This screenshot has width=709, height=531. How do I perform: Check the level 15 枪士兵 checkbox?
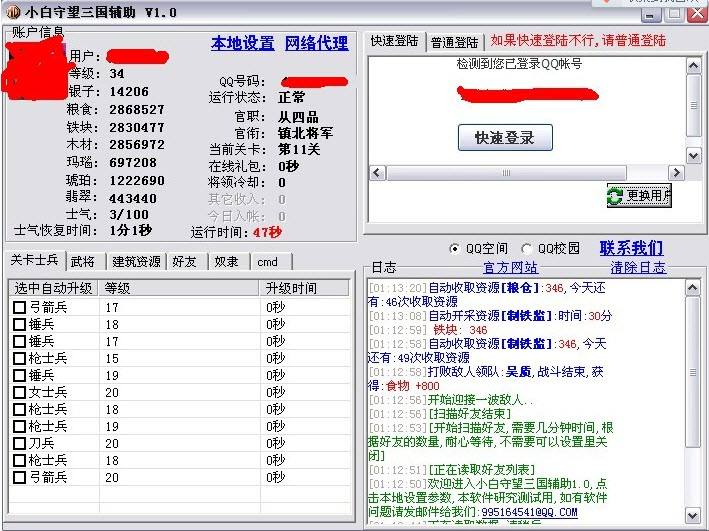coord(19,359)
